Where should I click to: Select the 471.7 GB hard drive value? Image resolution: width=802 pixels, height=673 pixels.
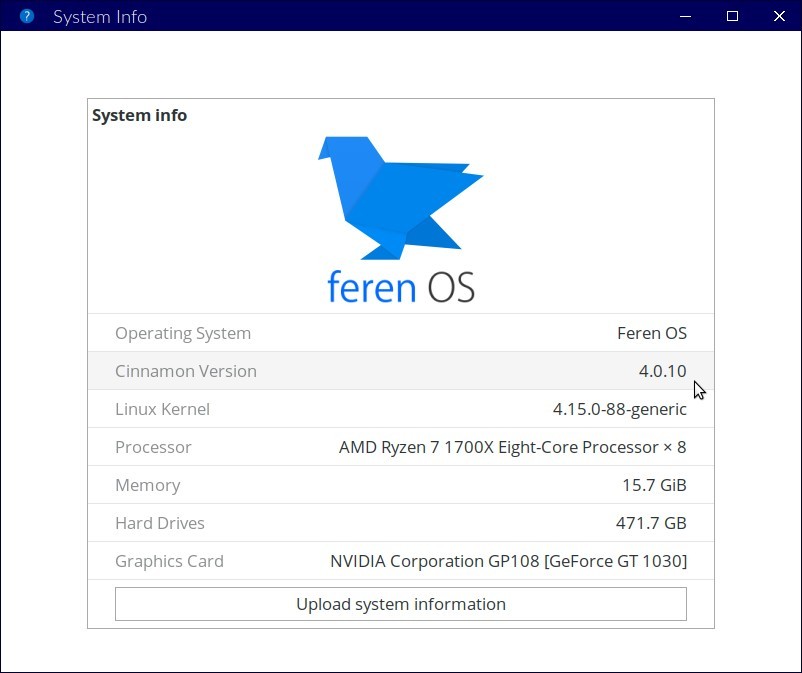pyautogui.click(x=651, y=523)
